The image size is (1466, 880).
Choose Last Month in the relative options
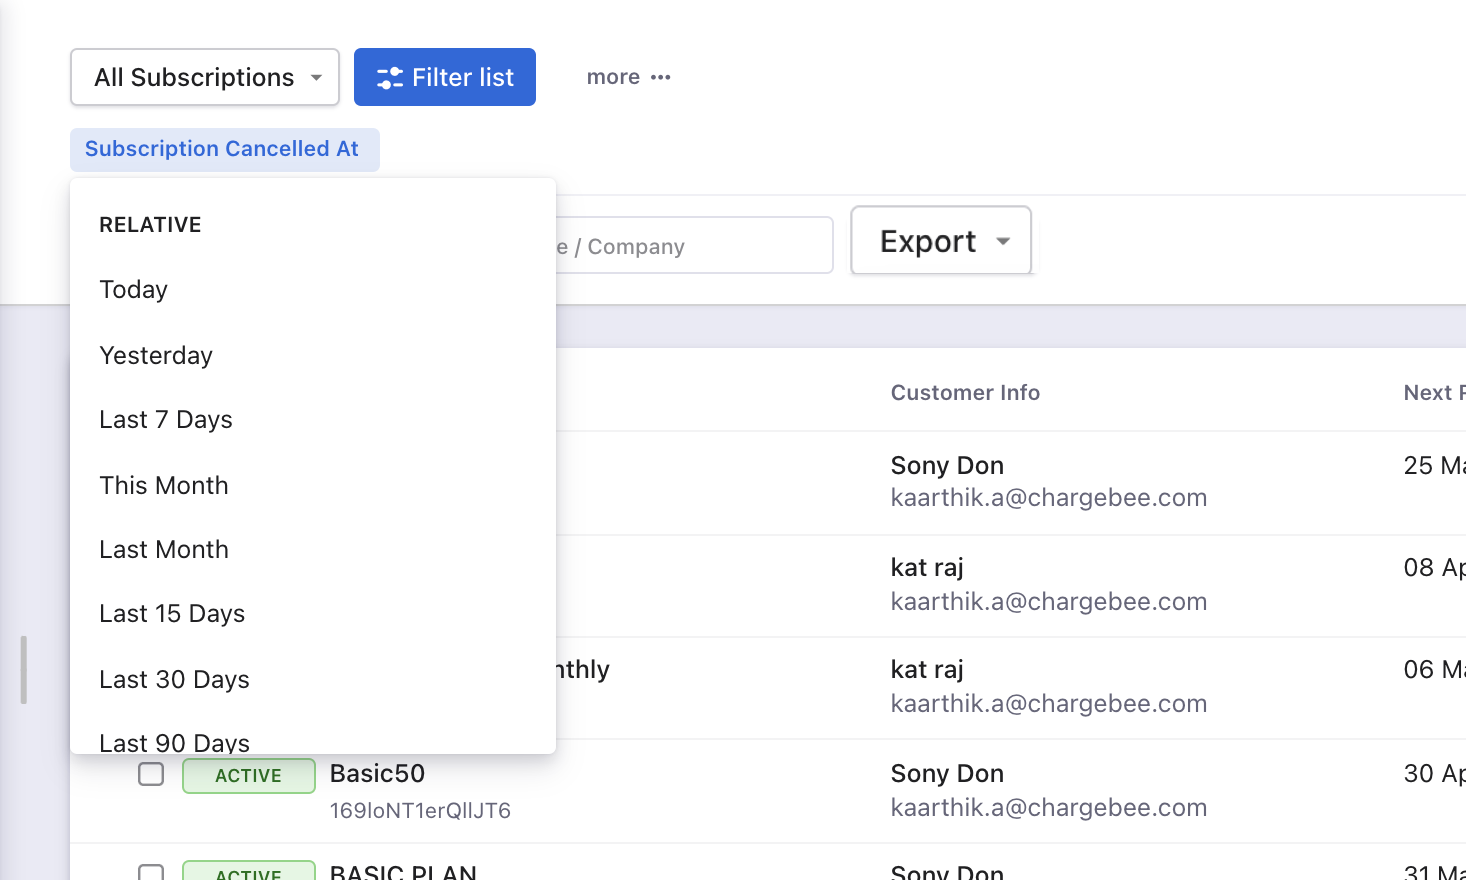pos(164,550)
